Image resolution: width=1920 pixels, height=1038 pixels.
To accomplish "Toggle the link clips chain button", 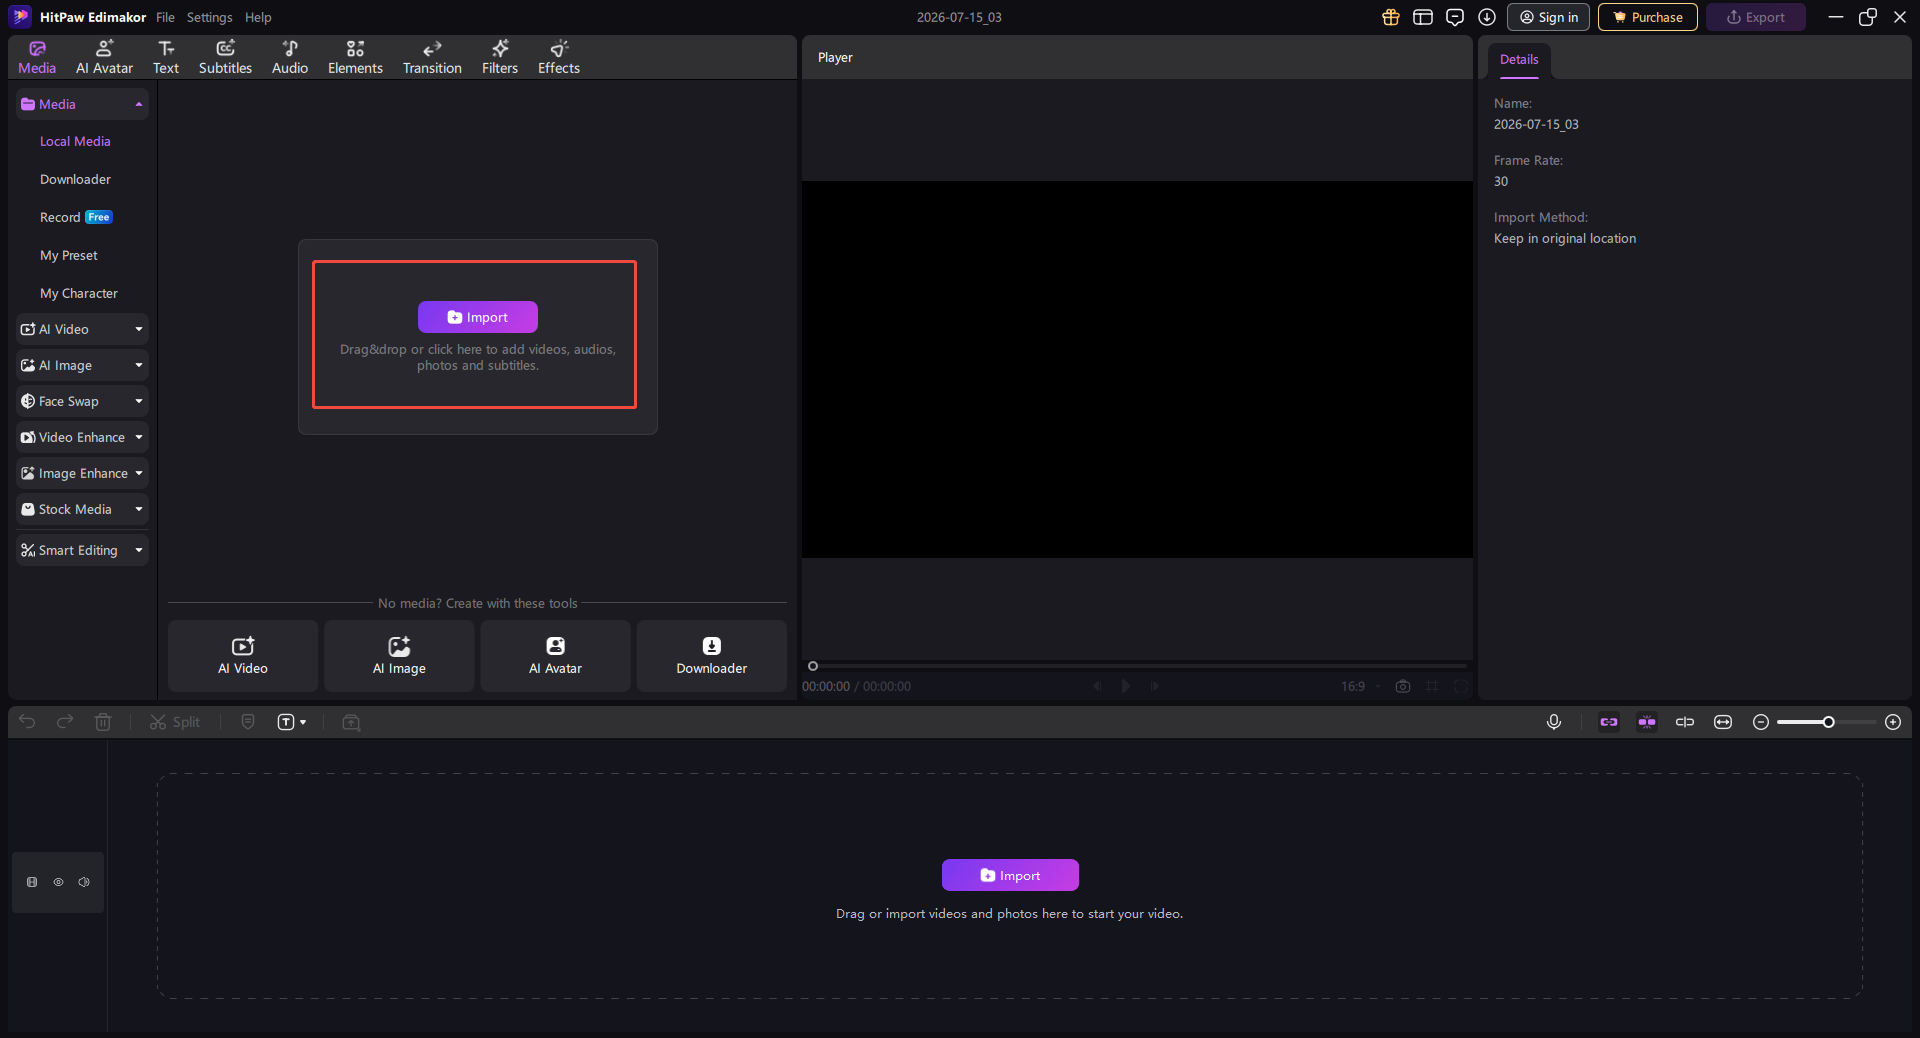I will [1609, 722].
